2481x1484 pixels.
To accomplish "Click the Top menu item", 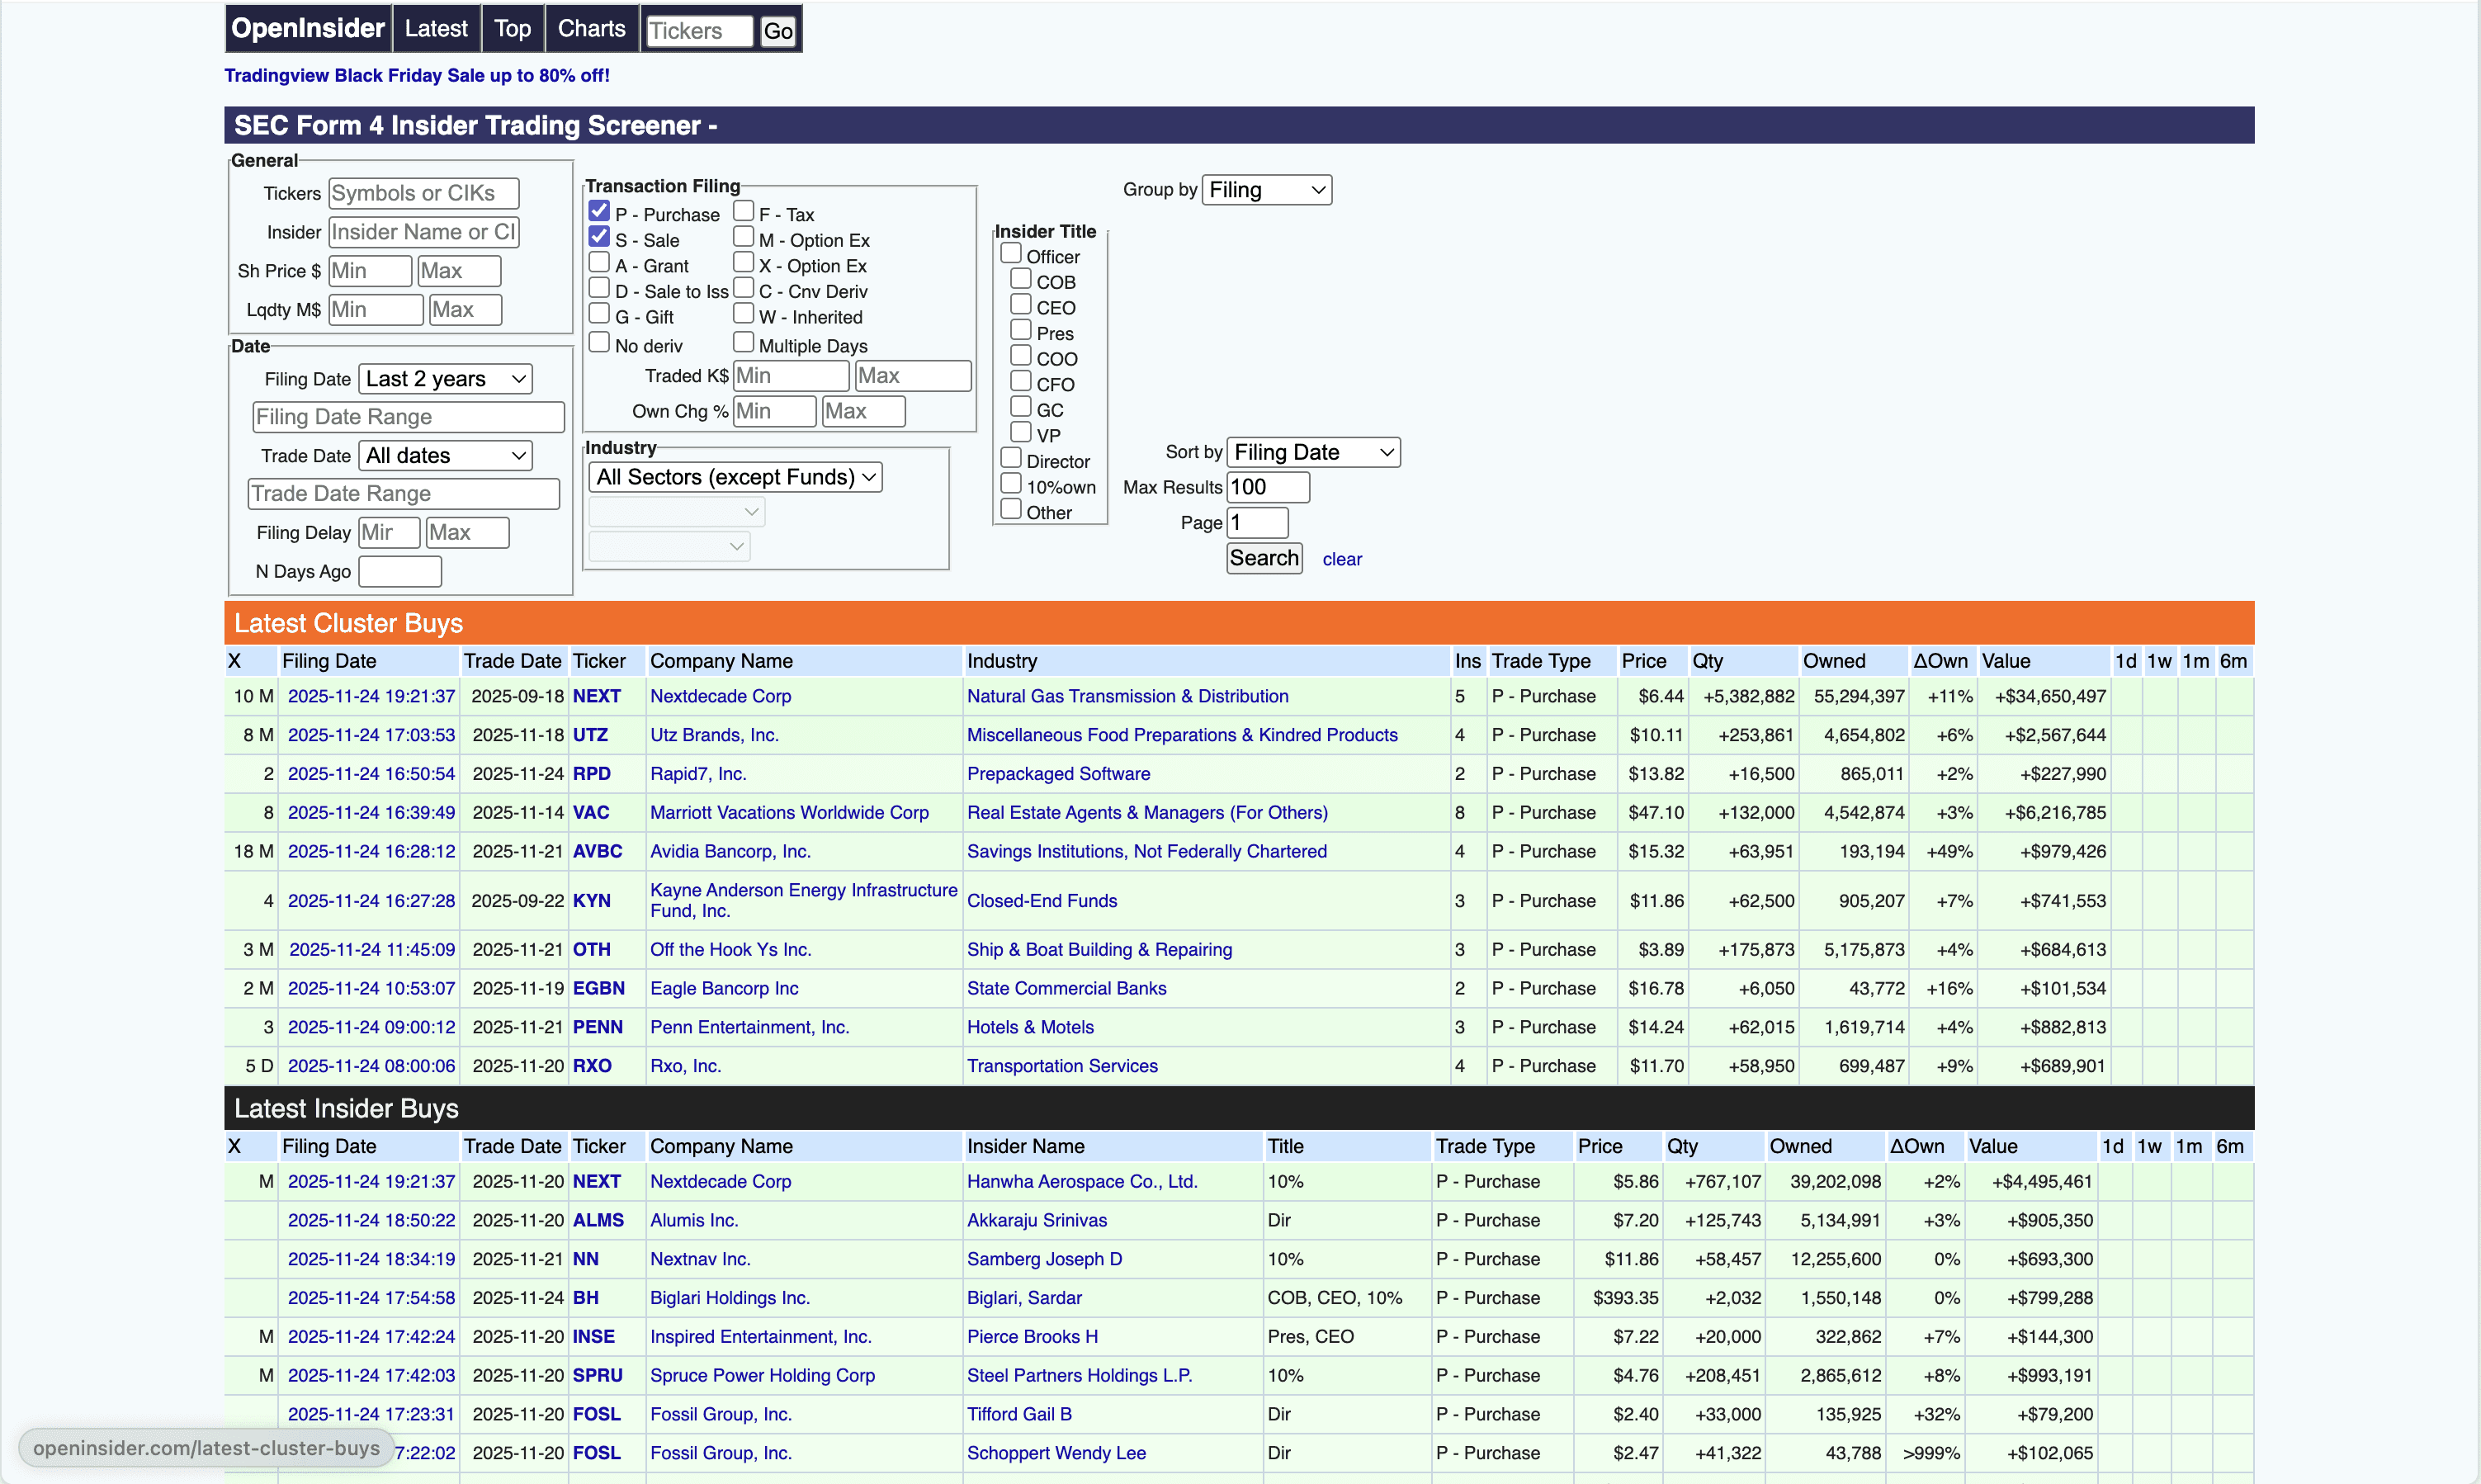I will tap(512, 29).
